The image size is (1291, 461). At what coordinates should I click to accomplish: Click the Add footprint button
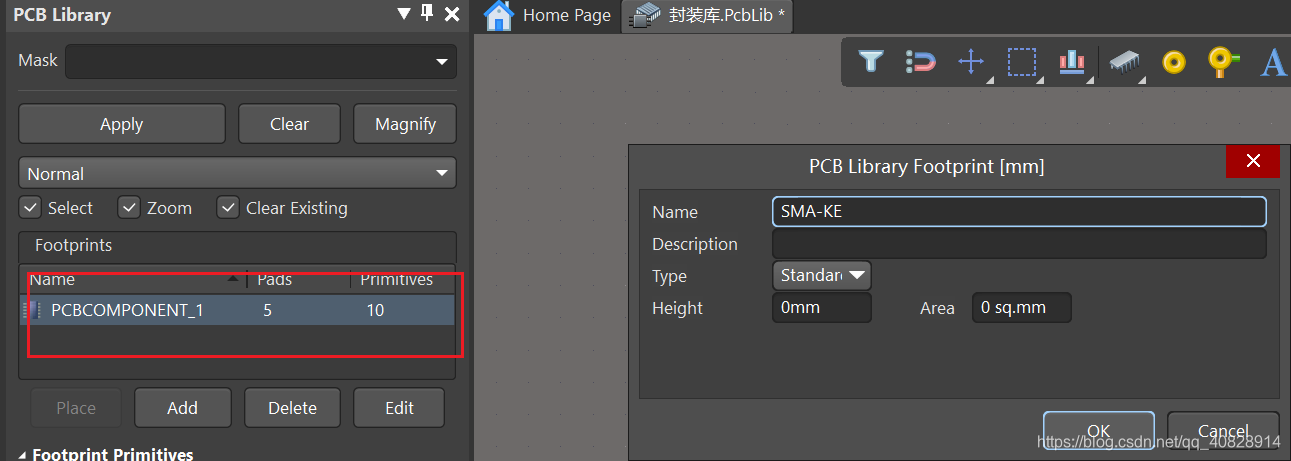183,408
